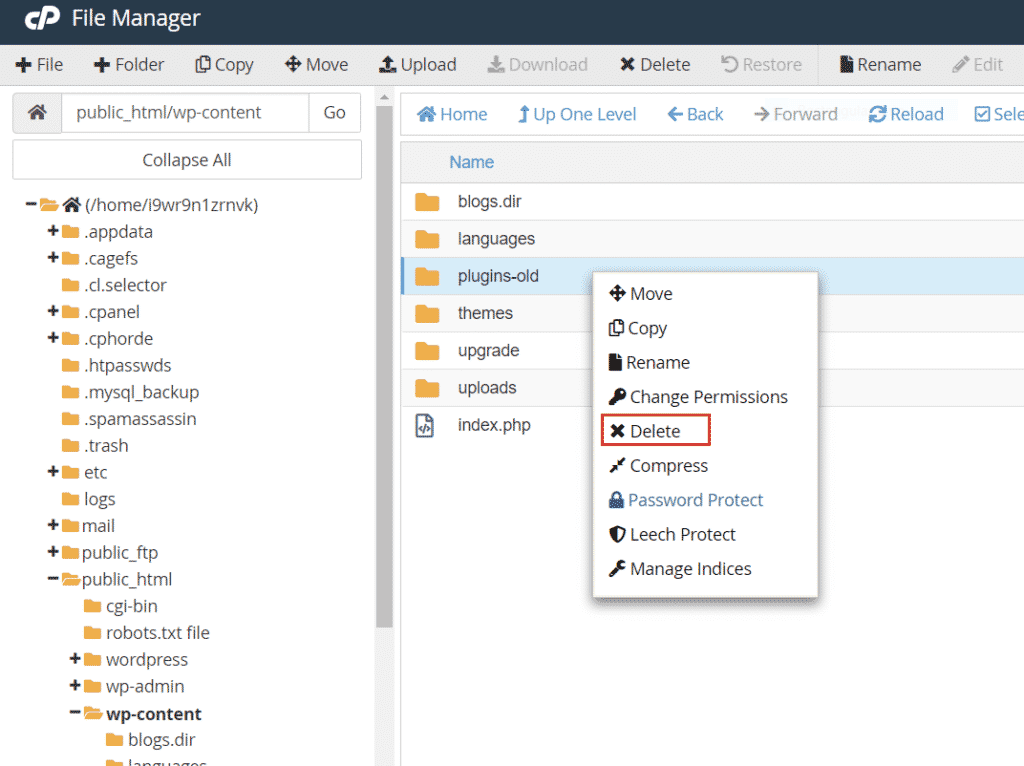Click the cPanel logo icon
The image size is (1024, 766).
pyautogui.click(x=42, y=18)
